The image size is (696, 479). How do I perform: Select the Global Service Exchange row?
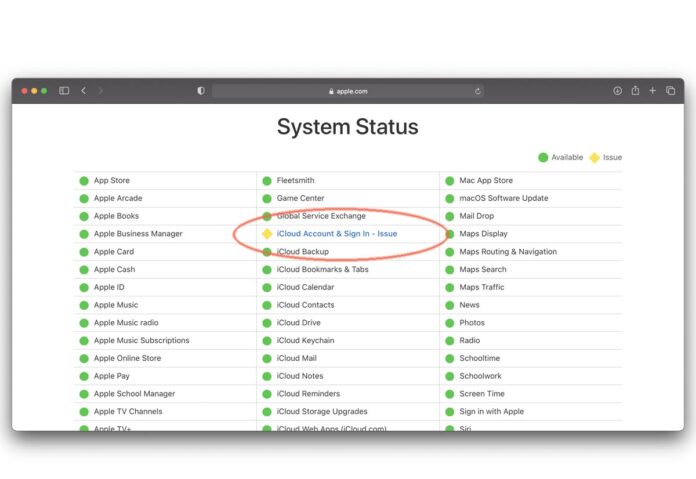348,216
